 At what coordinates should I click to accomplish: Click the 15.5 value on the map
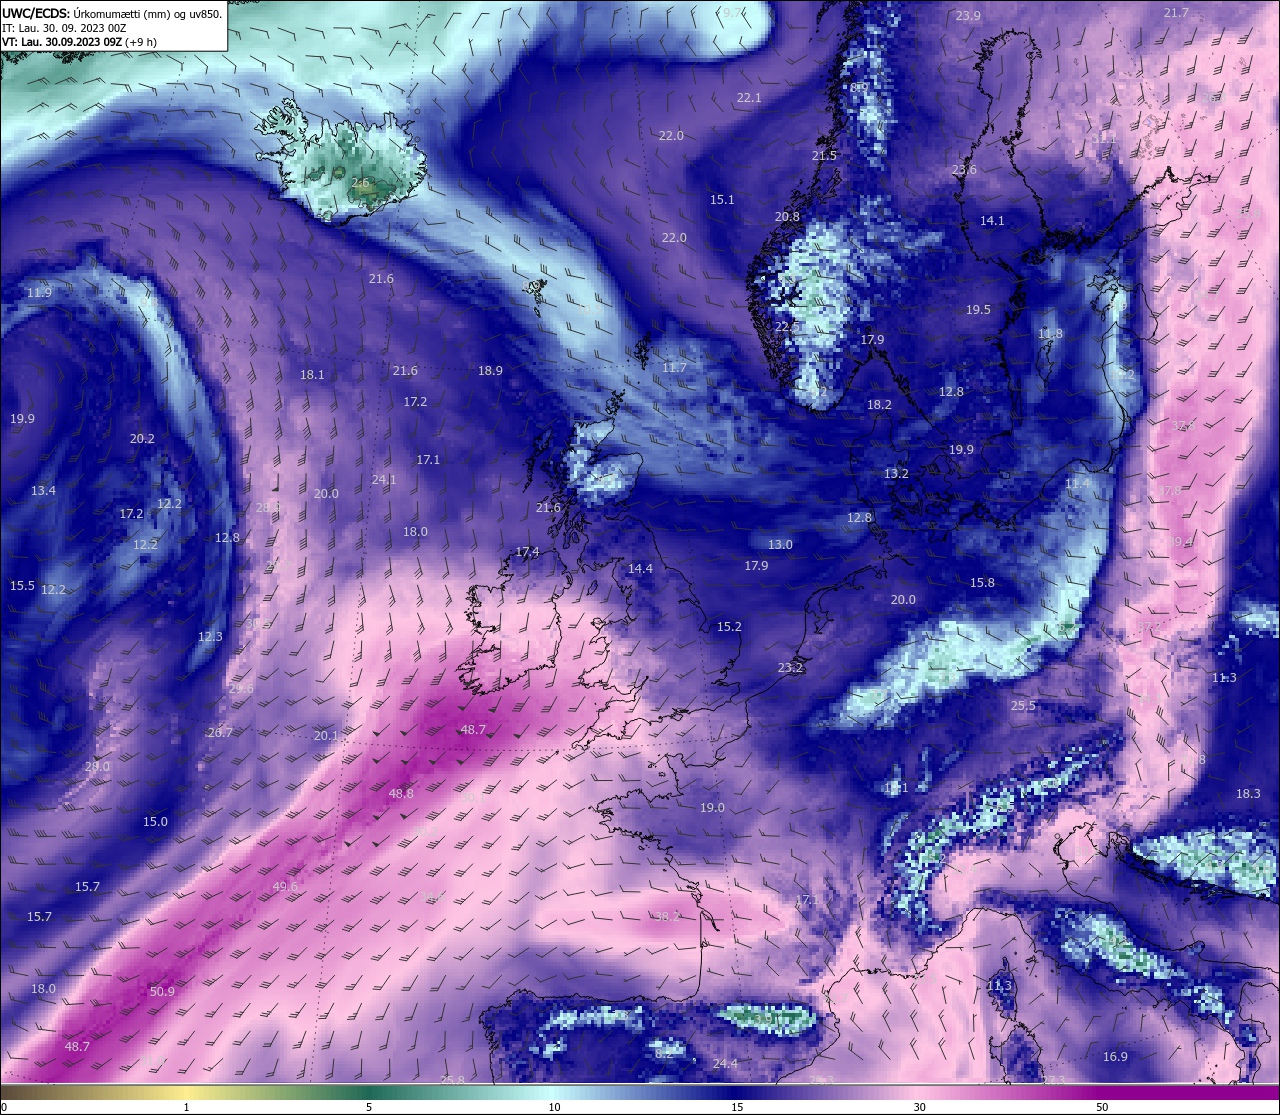[22, 586]
